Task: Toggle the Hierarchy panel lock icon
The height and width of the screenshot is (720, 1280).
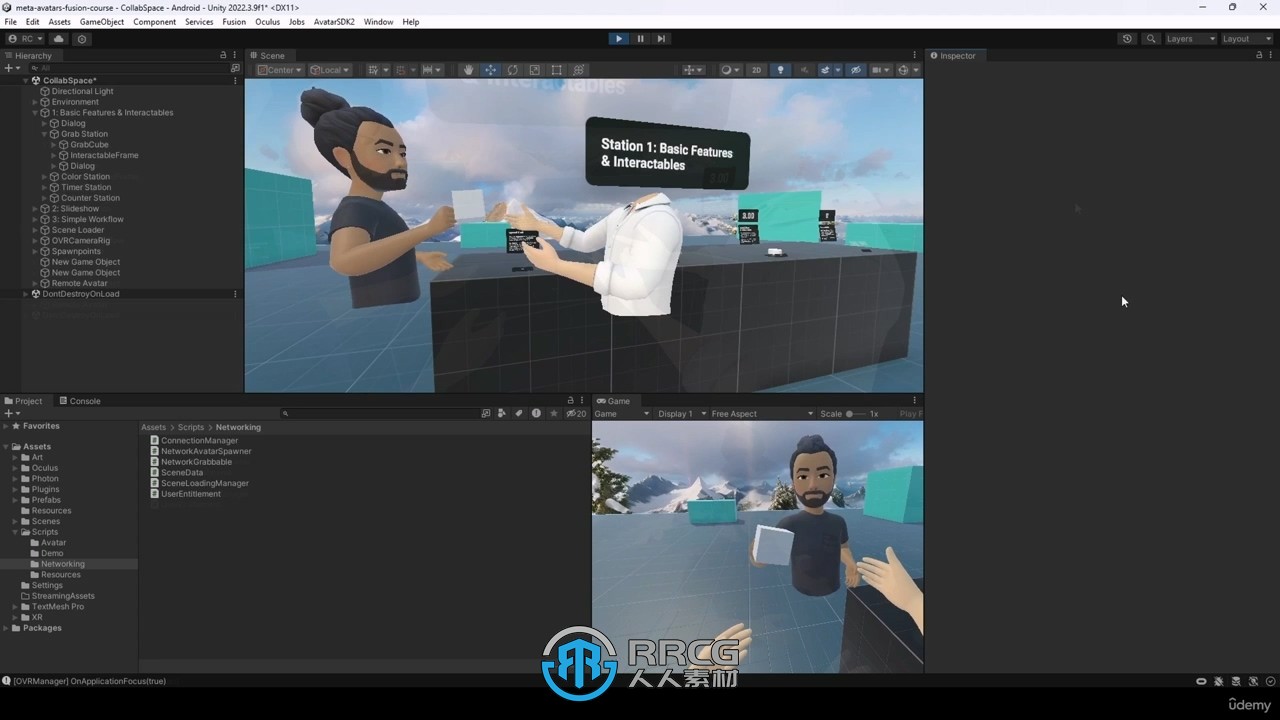Action: coord(223,56)
